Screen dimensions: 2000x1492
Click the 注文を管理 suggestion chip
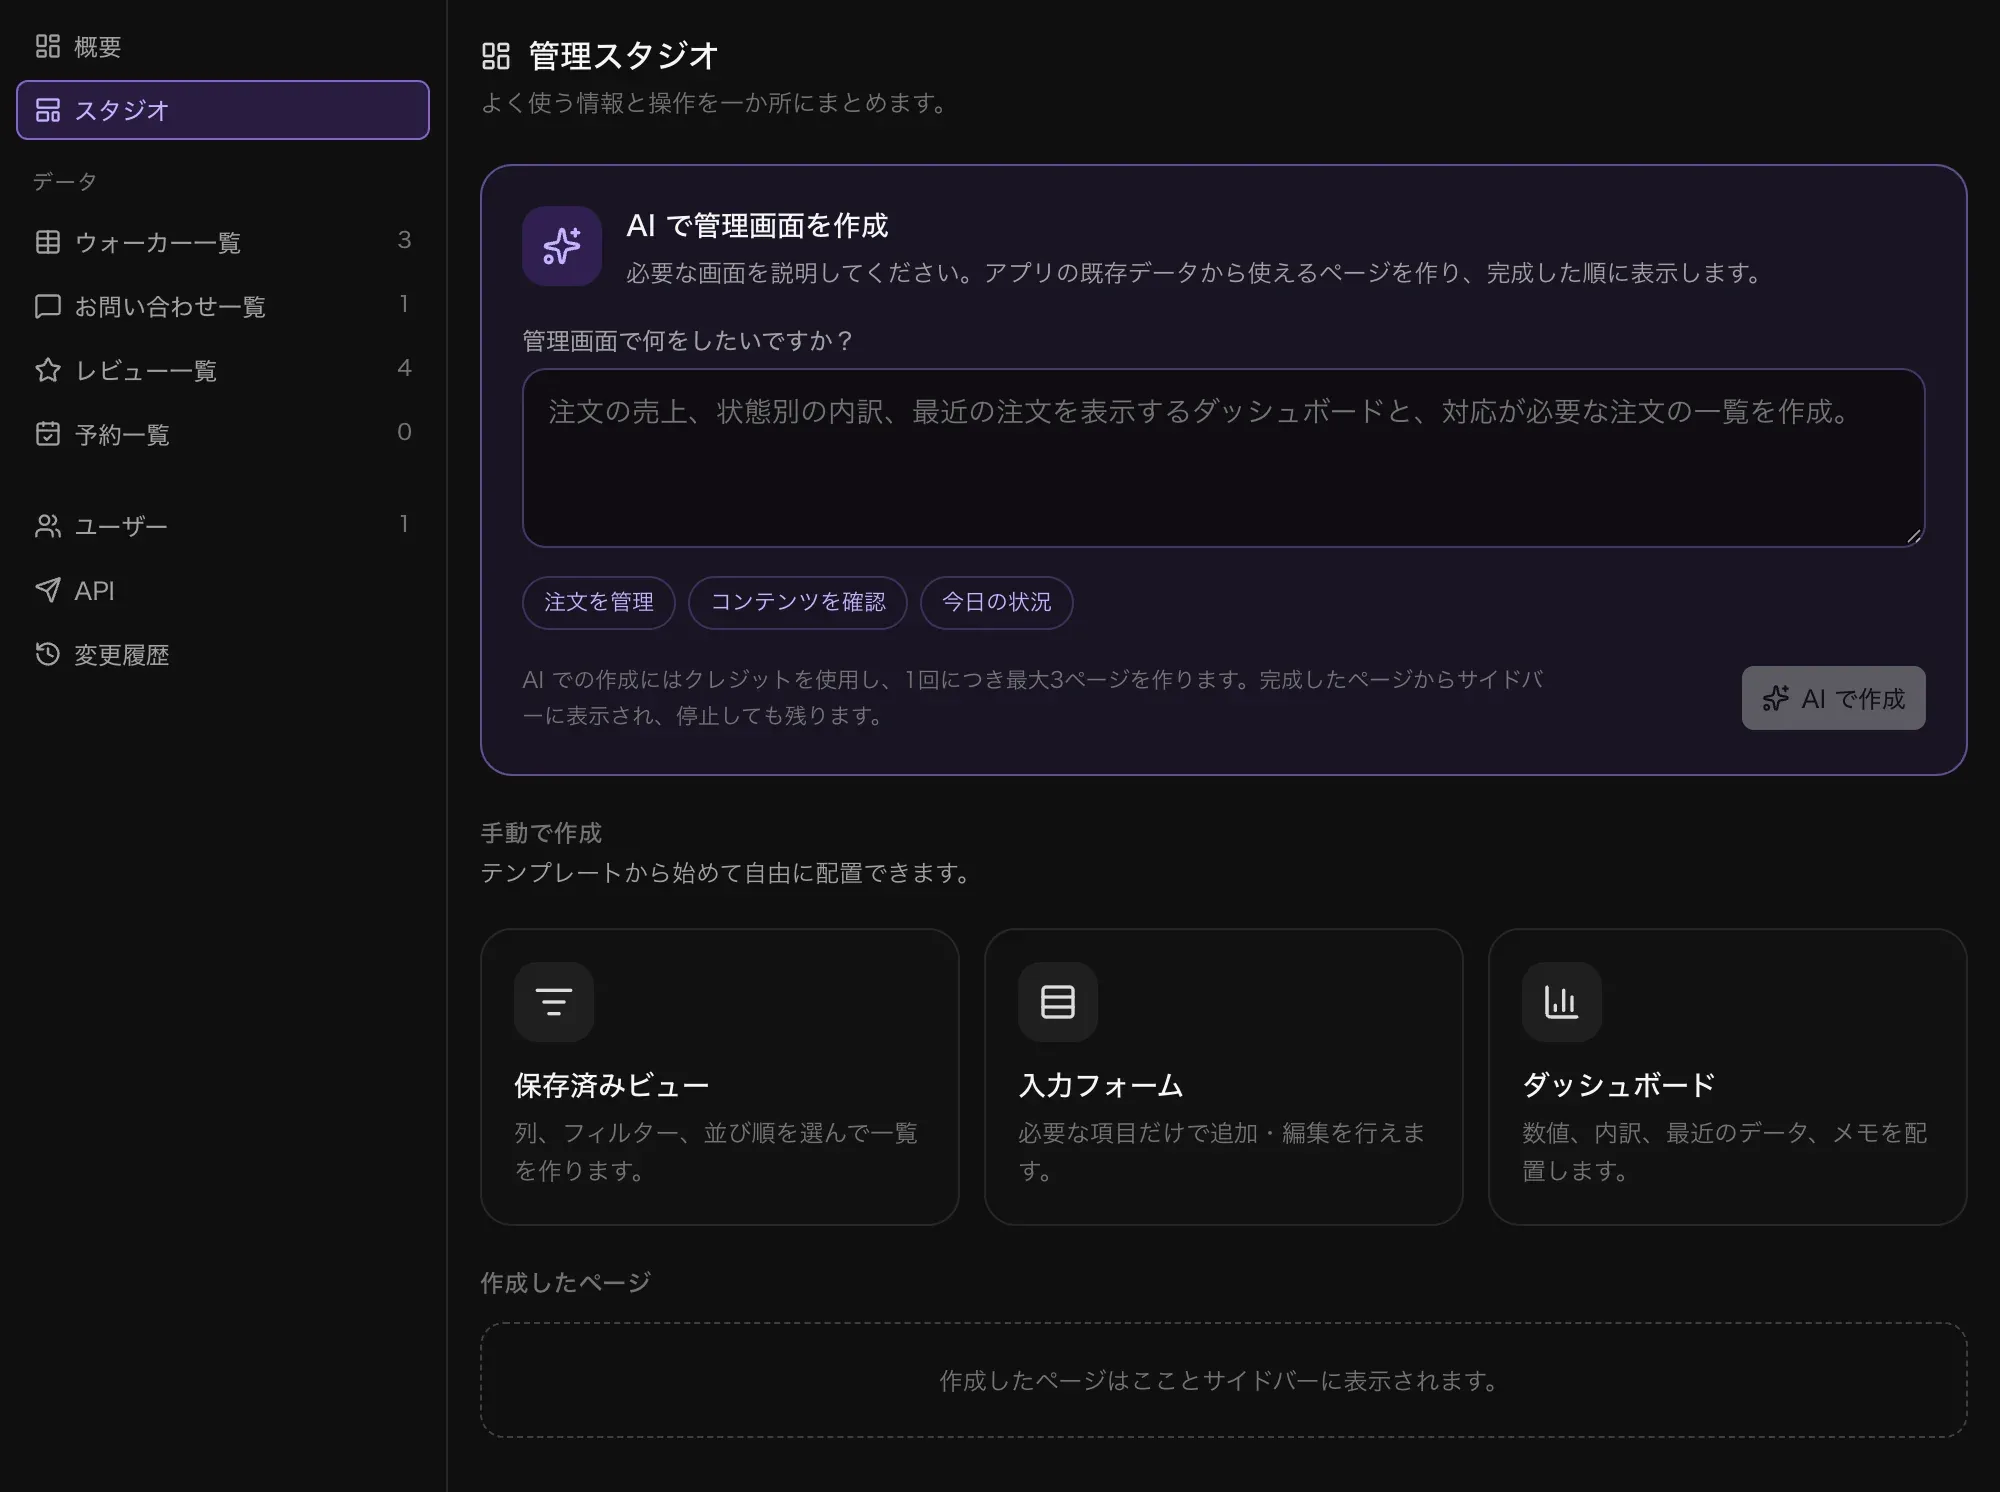(599, 602)
